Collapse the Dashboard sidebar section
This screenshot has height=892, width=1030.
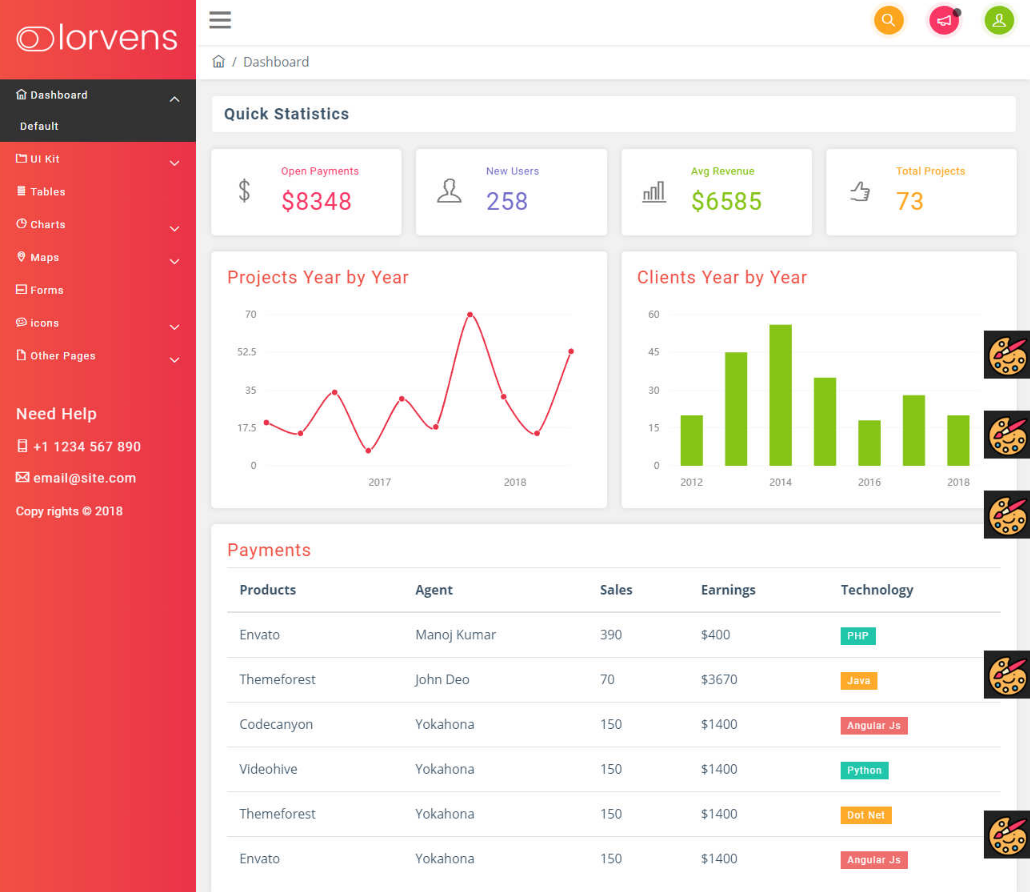174,99
